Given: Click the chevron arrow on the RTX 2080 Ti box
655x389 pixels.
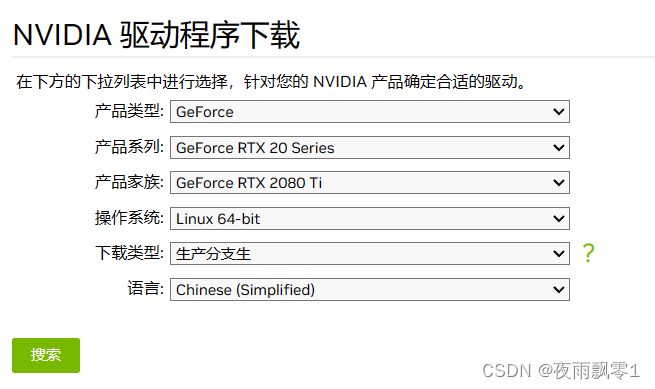Looking at the screenshot, I should click(559, 183).
